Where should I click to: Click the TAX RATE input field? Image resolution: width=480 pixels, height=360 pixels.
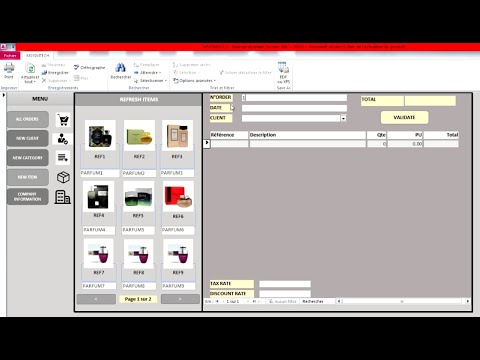(x=285, y=284)
